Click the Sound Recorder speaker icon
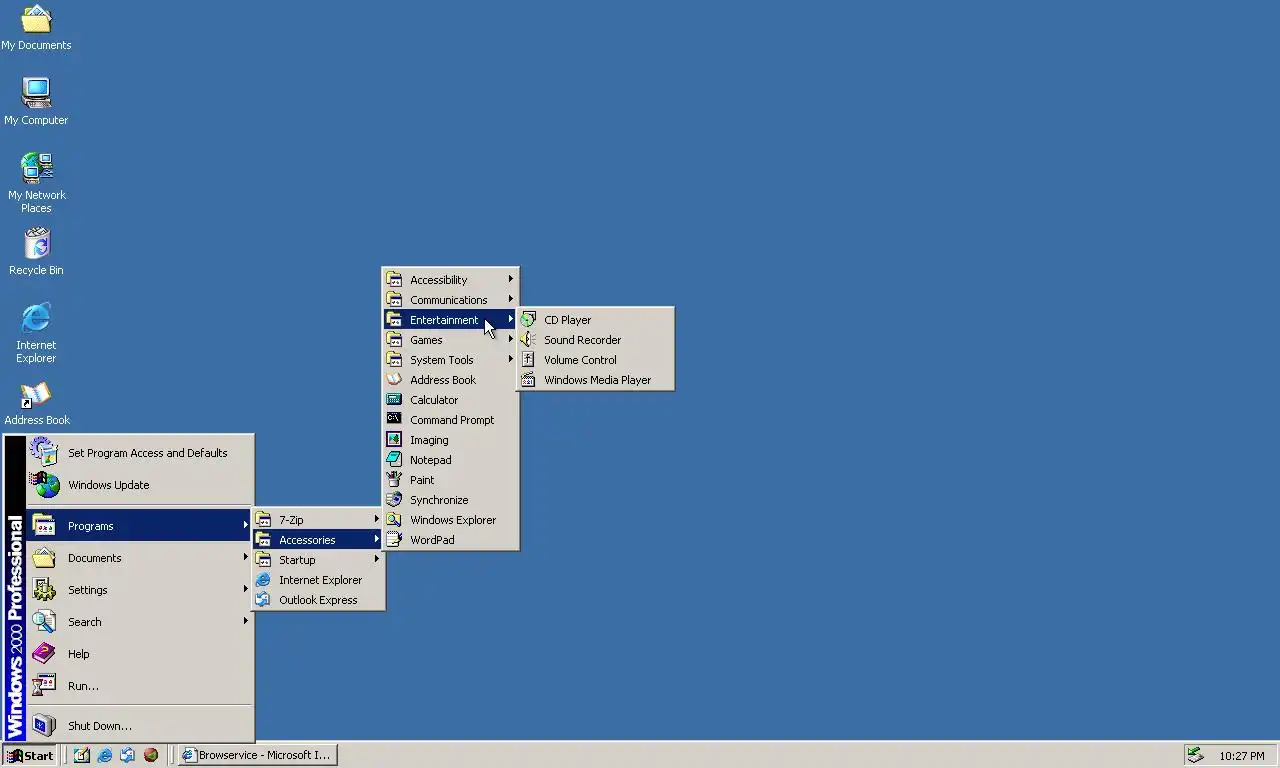 pos(528,340)
